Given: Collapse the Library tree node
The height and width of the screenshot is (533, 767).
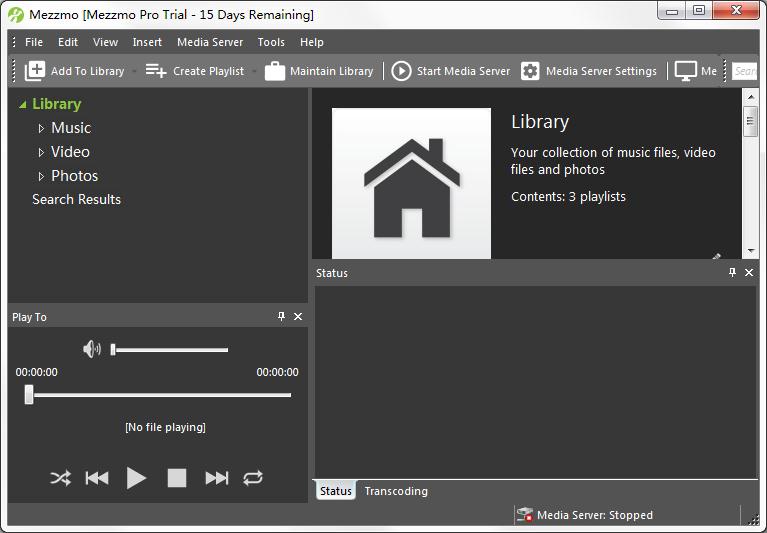Looking at the screenshot, I should pyautogui.click(x=22, y=104).
